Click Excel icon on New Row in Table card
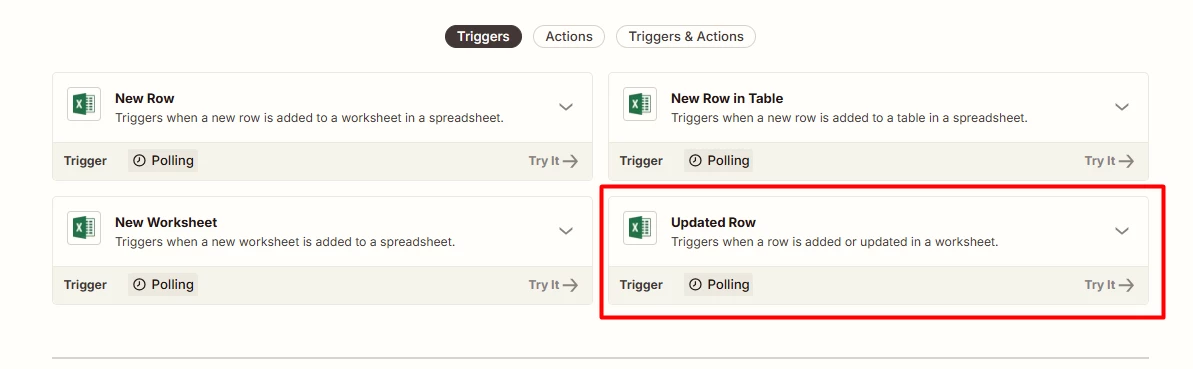 pos(640,104)
